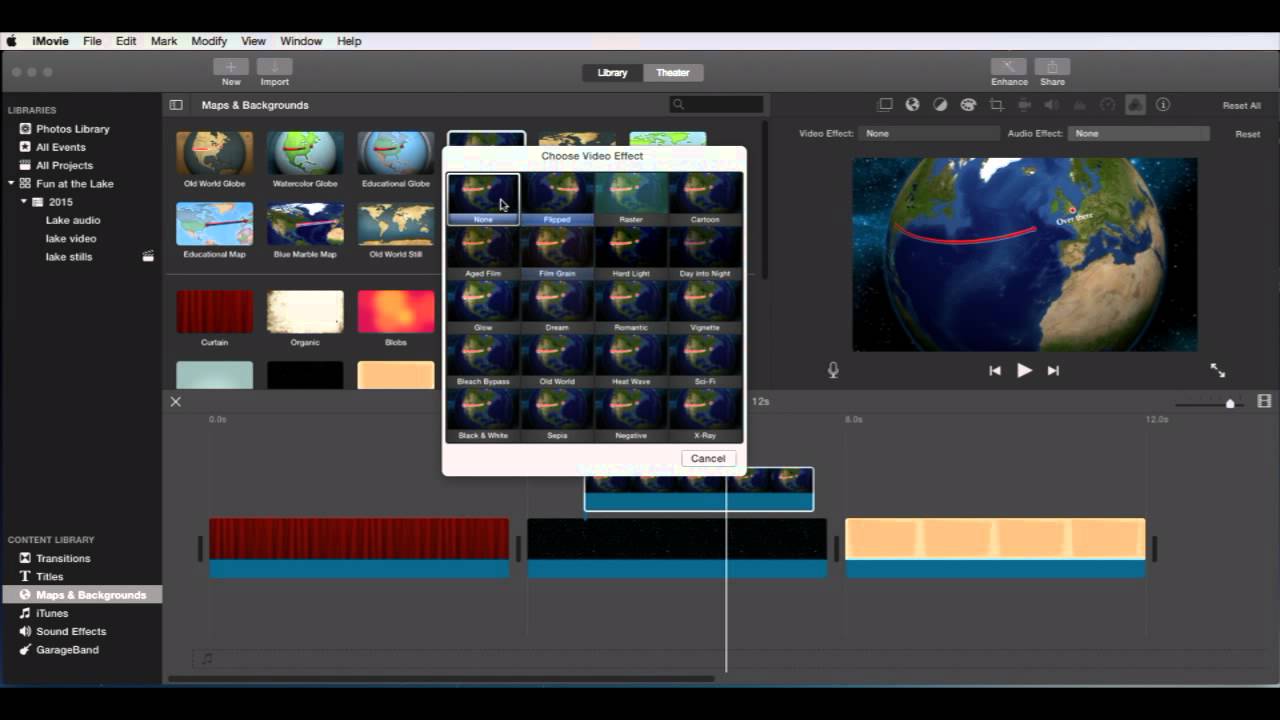Screen dimensions: 1280x720
Task: Open the Modify menu
Action: [209, 41]
